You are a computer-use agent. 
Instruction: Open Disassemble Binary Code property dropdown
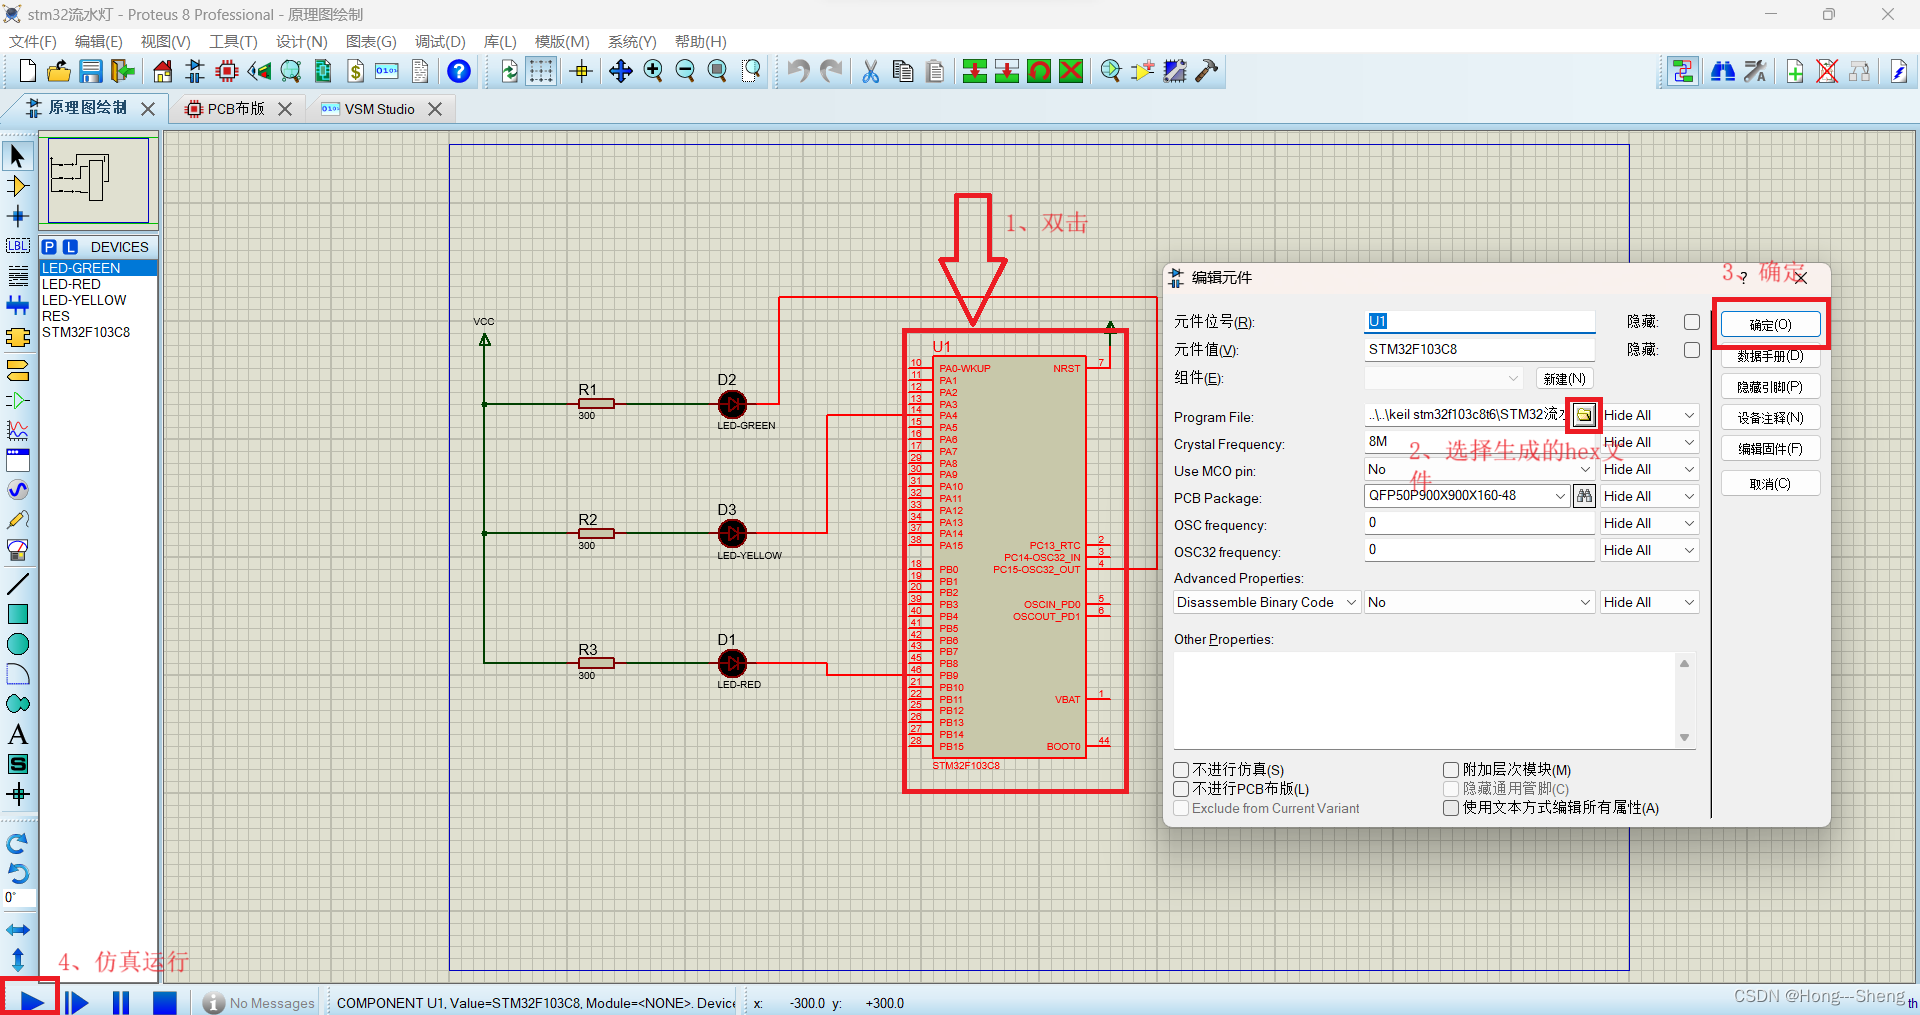tap(1267, 602)
